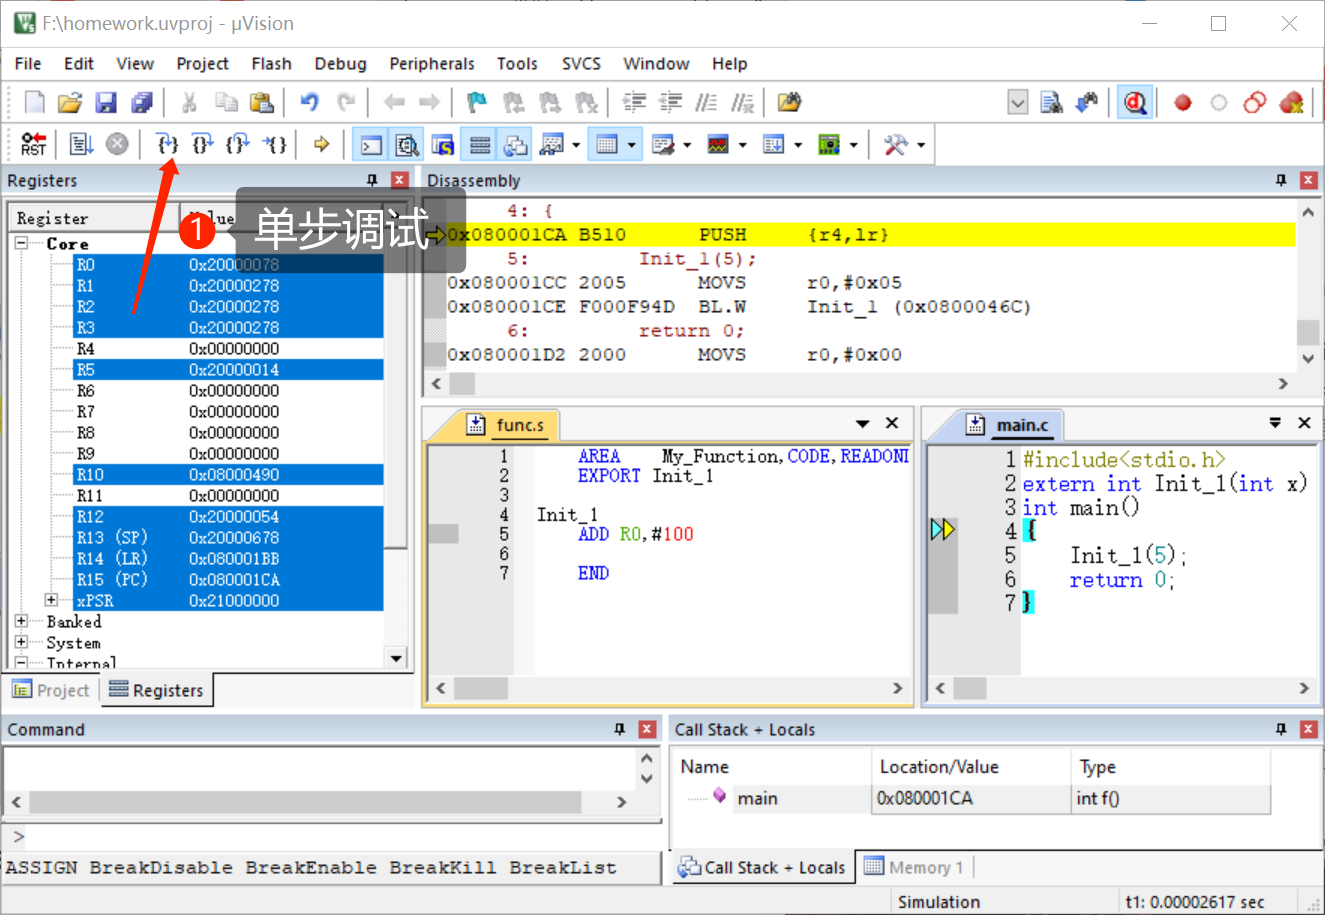Open the Serial windows icon
This screenshot has height=915, width=1325.
tap(663, 145)
